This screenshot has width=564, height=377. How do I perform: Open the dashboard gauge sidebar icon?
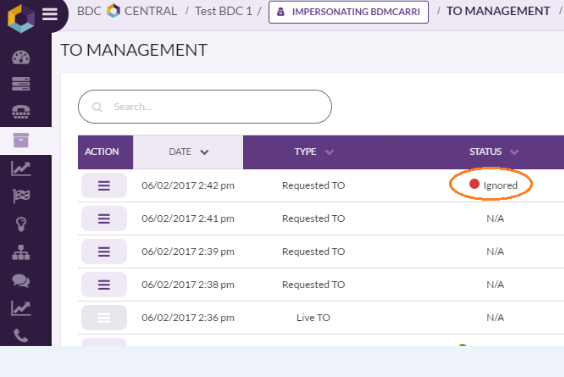[x=21, y=57]
